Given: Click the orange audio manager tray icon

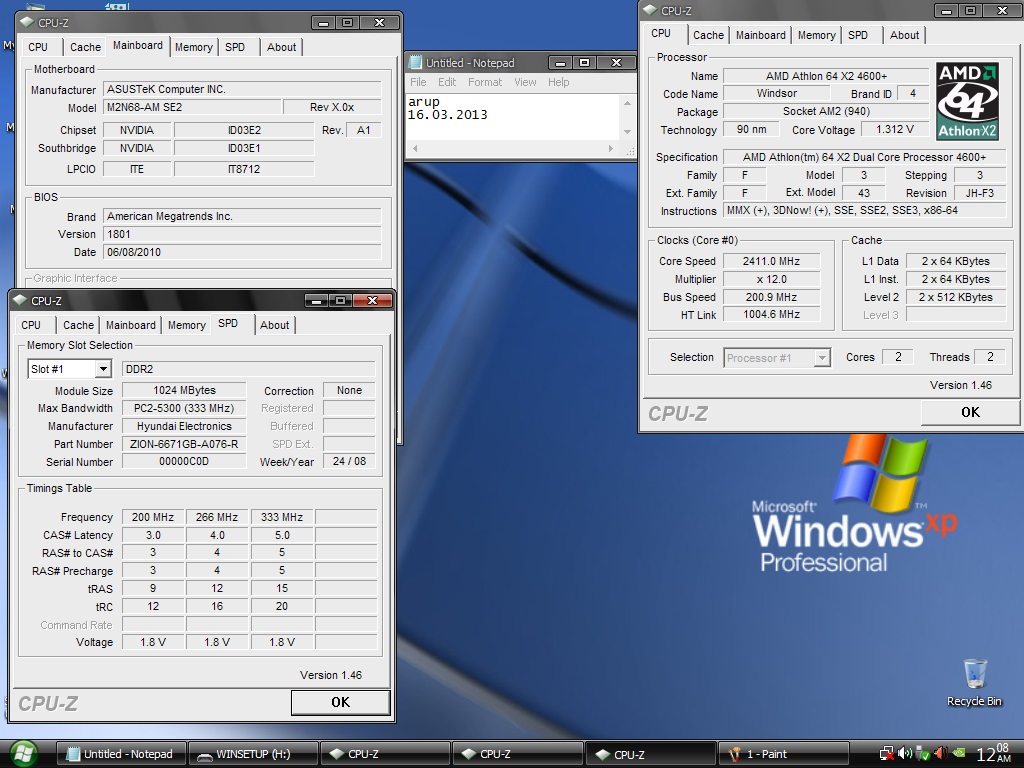Looking at the screenshot, I should (x=940, y=754).
